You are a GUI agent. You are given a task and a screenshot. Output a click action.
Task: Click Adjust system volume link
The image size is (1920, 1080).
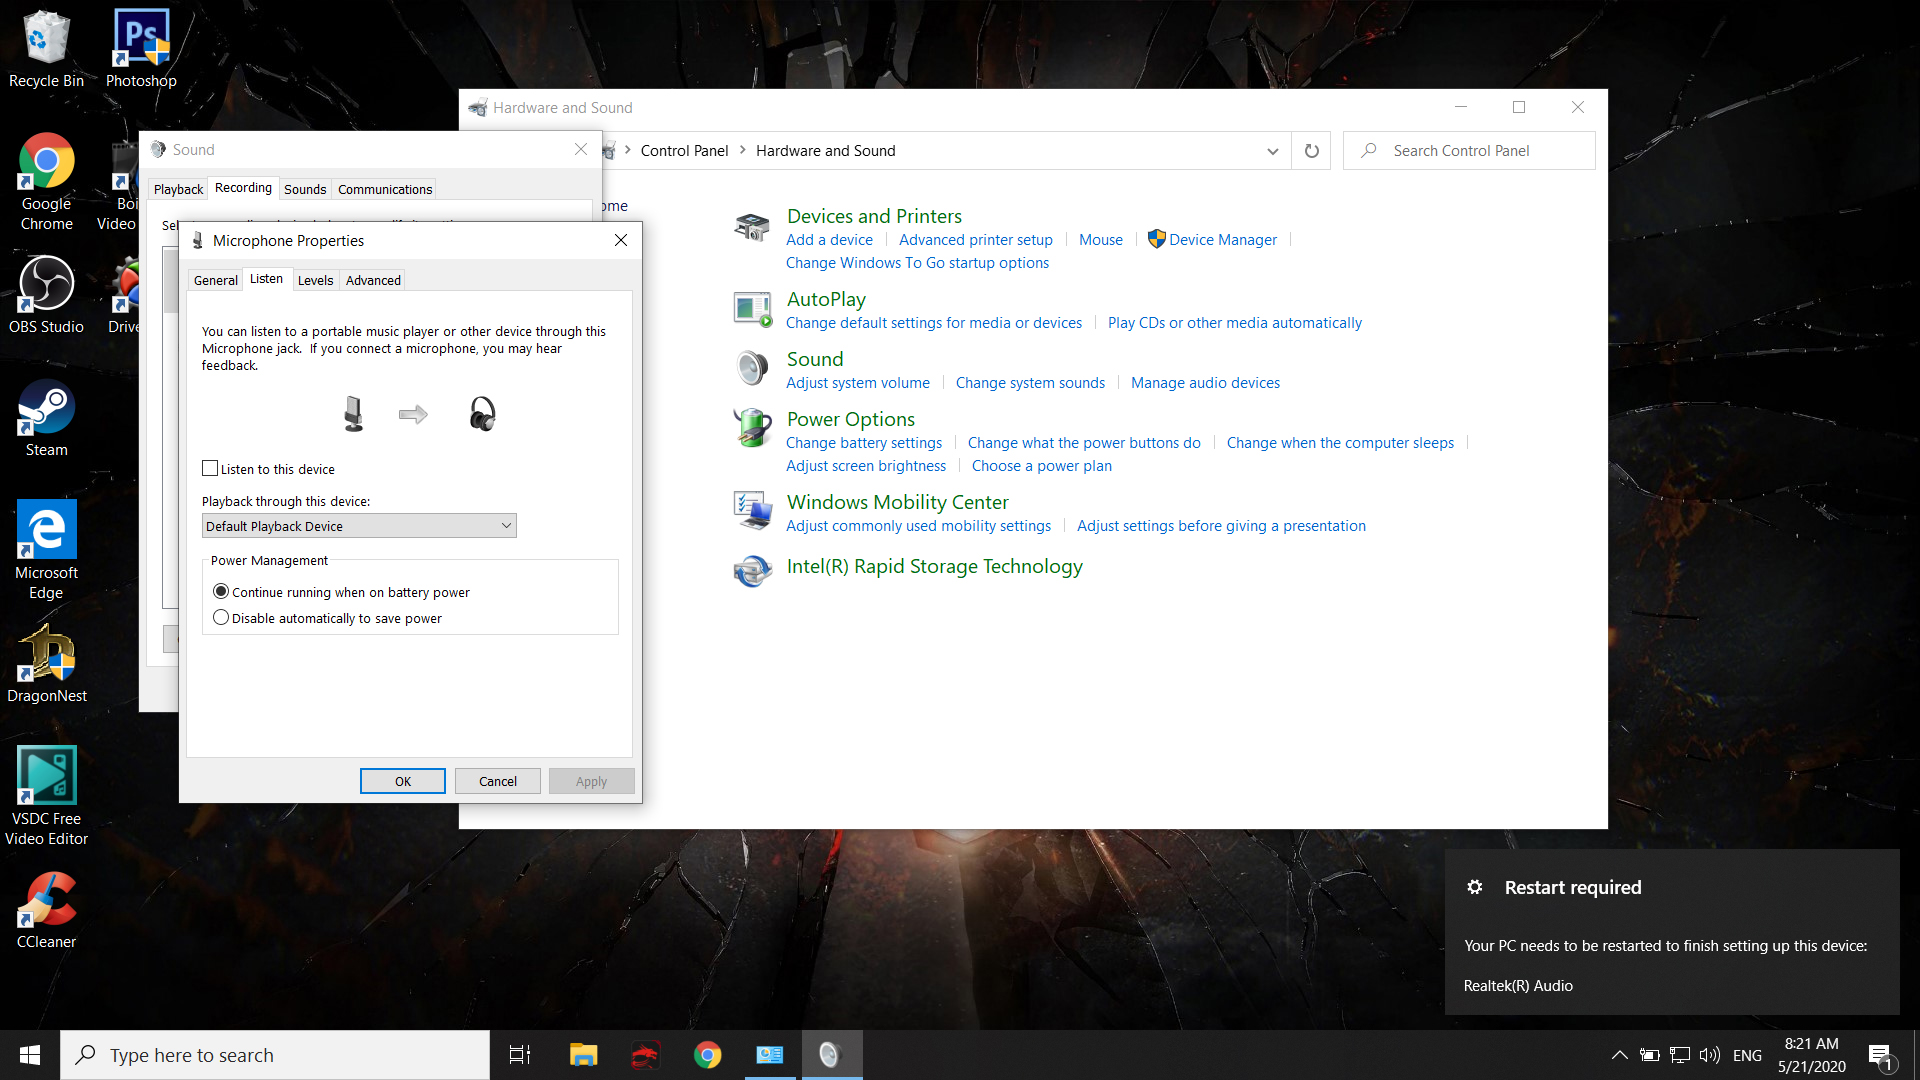coord(858,383)
